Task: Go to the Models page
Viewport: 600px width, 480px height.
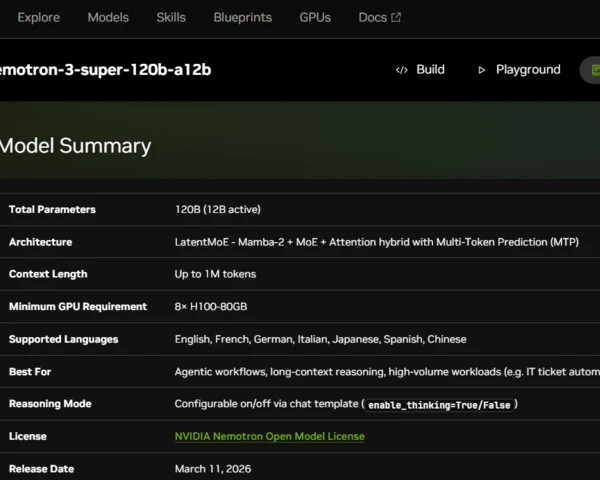Action: tap(108, 18)
